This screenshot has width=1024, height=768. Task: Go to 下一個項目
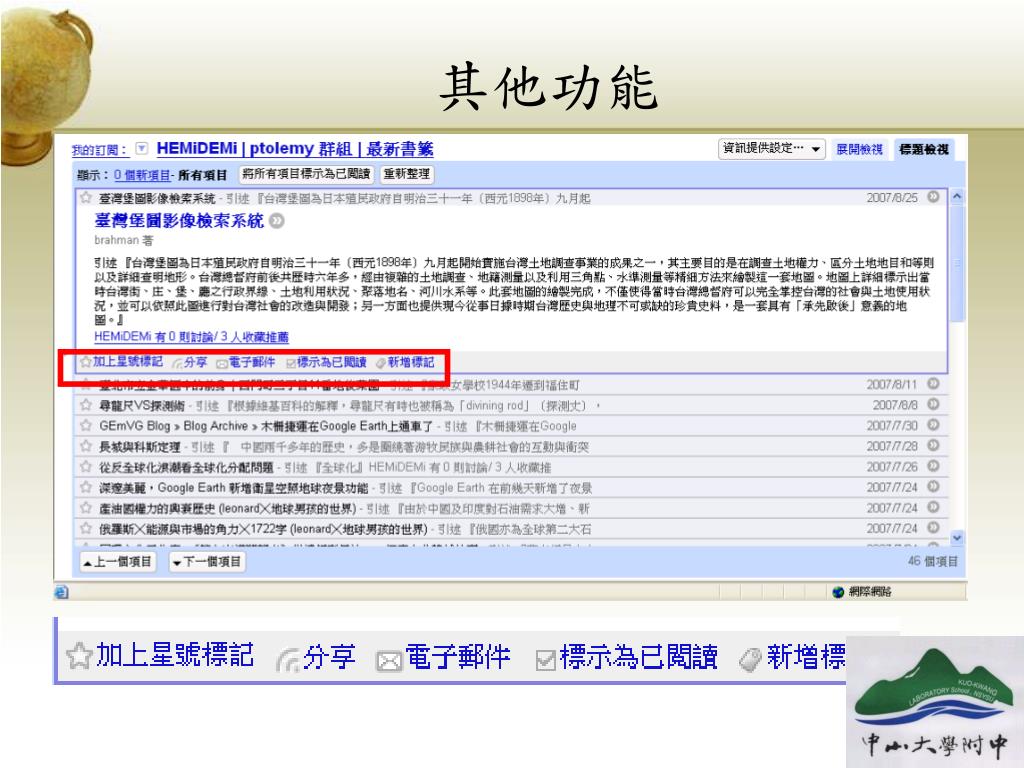click(206, 562)
